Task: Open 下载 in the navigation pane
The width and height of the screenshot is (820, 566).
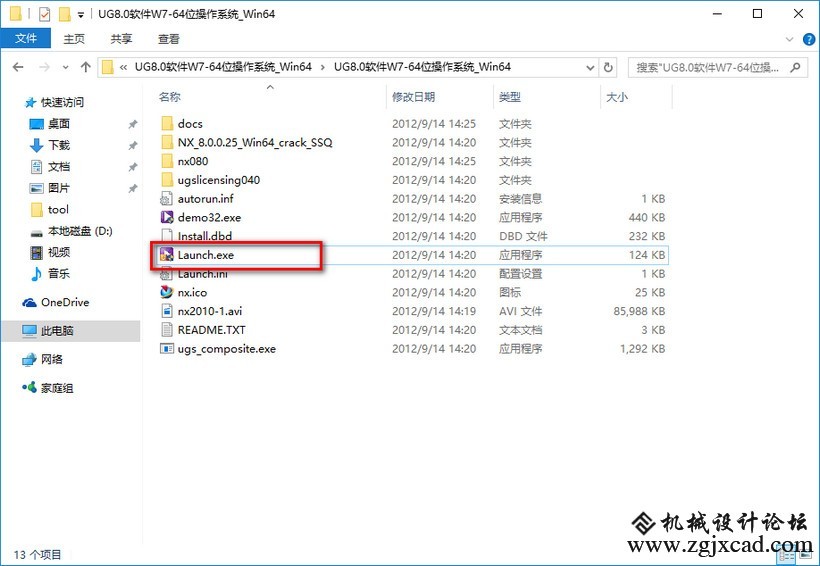Action: [x=59, y=145]
